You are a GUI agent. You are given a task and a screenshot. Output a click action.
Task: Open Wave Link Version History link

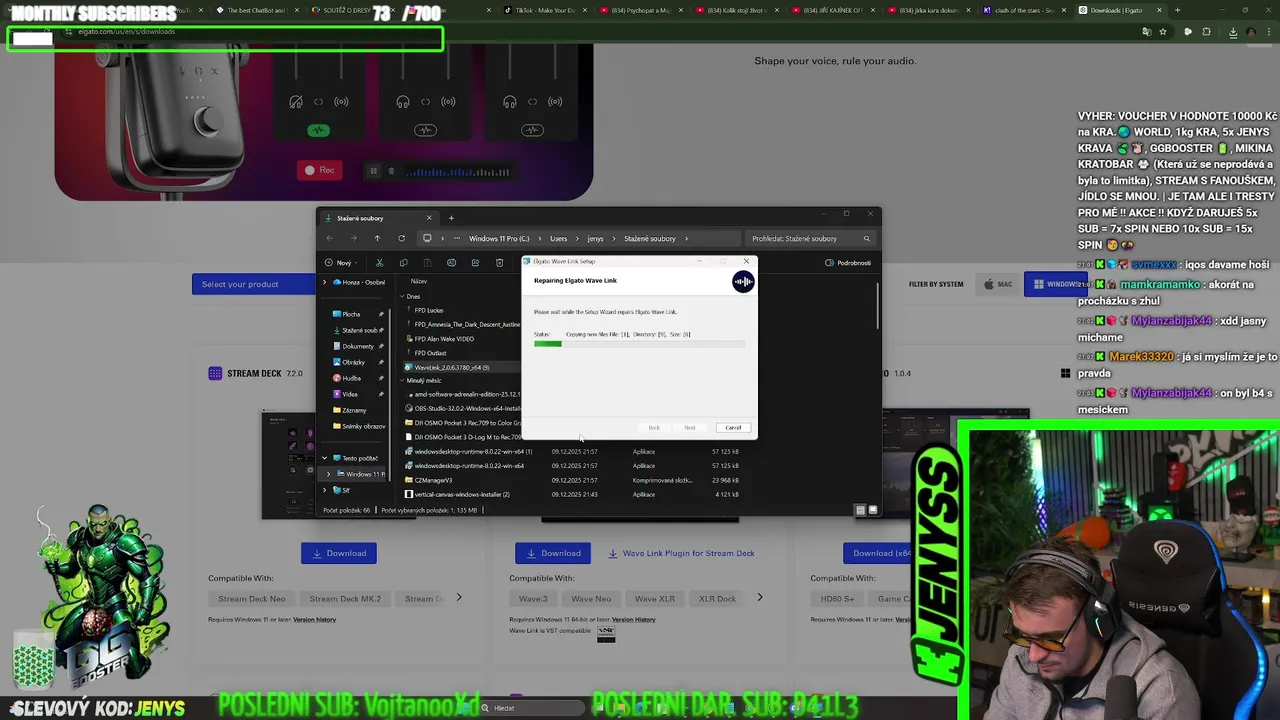(x=633, y=620)
